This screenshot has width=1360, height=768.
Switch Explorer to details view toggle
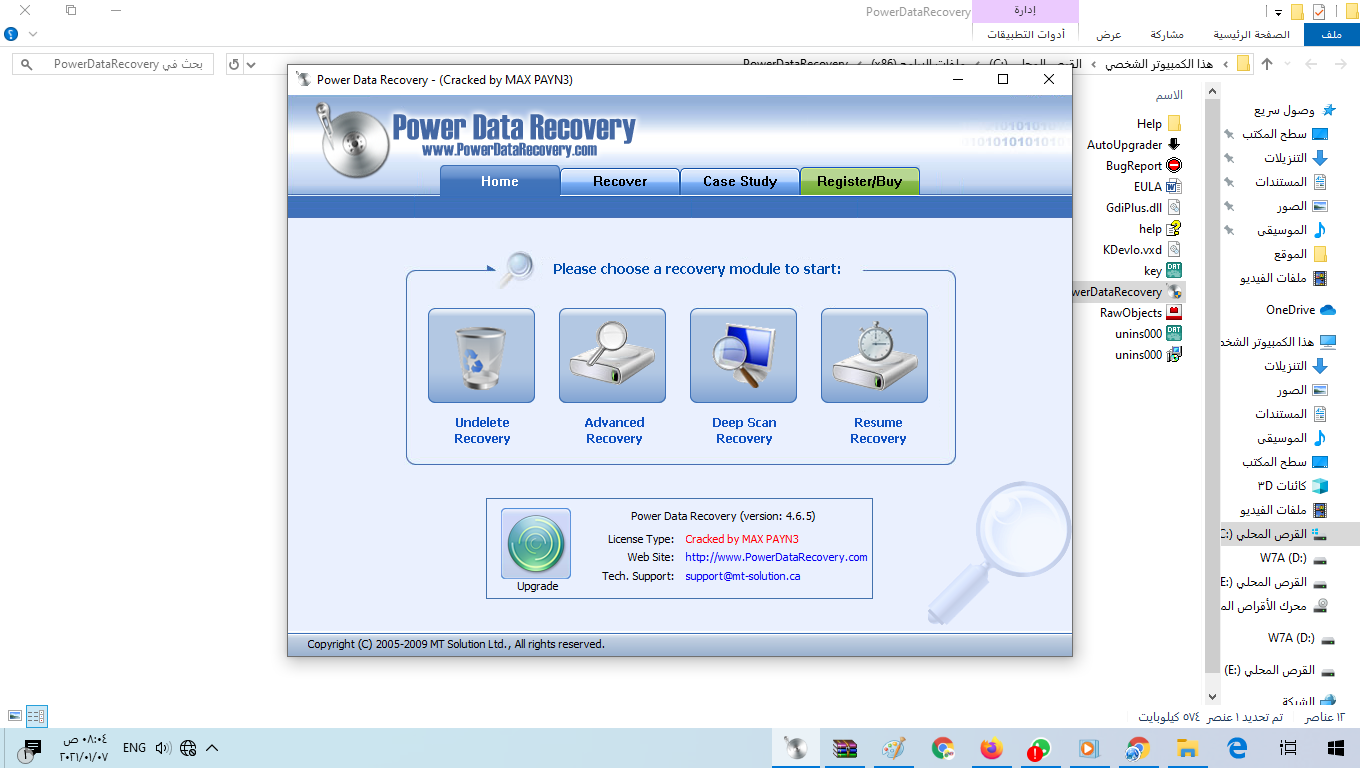[36, 716]
